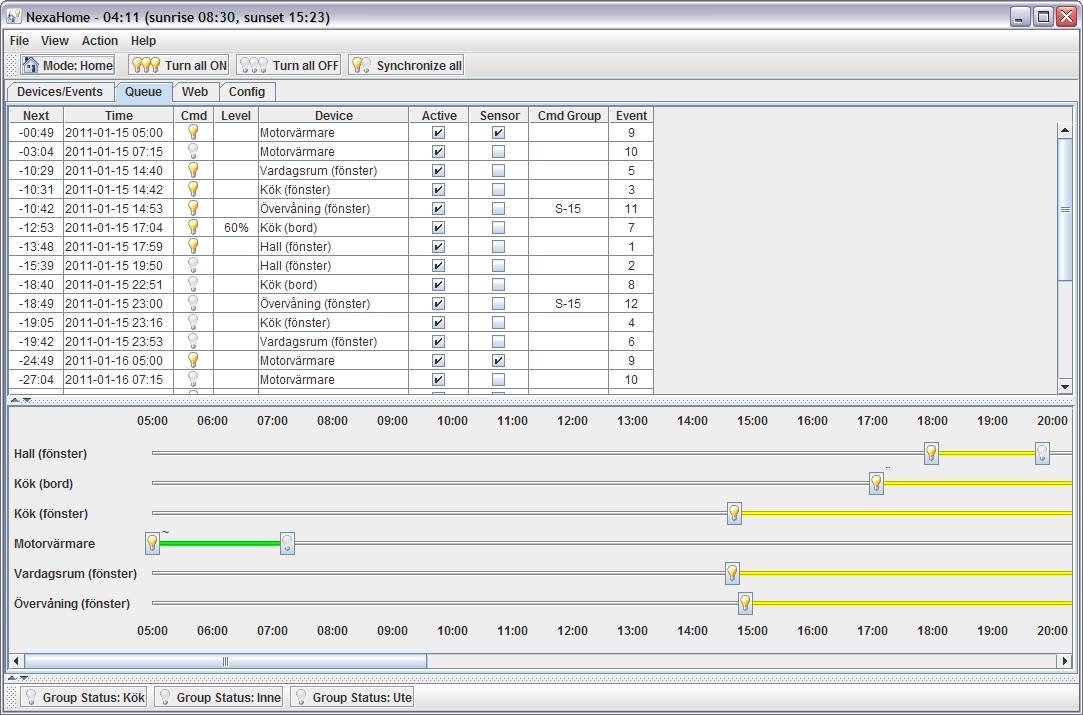
Task: Click the off-bulb icon in the 23:16 Kök (fönster) row
Action: tap(193, 322)
